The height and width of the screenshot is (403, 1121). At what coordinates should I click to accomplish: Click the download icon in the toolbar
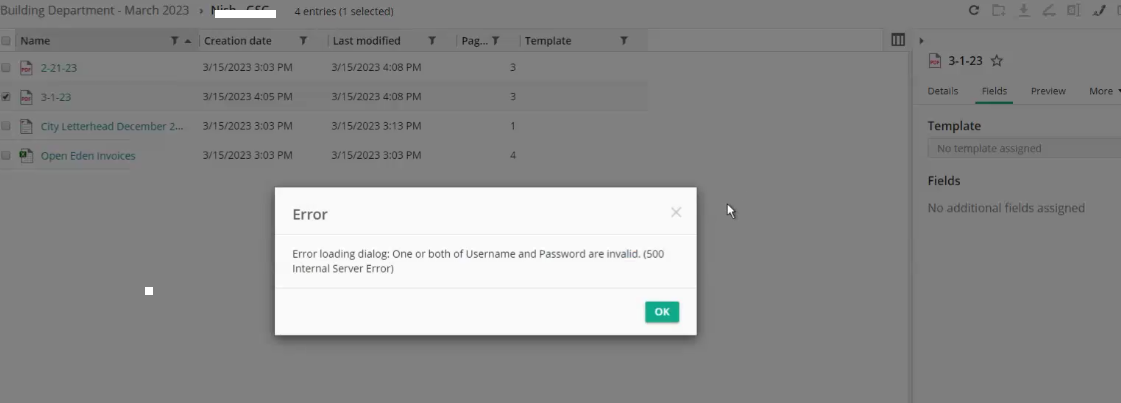point(1023,11)
